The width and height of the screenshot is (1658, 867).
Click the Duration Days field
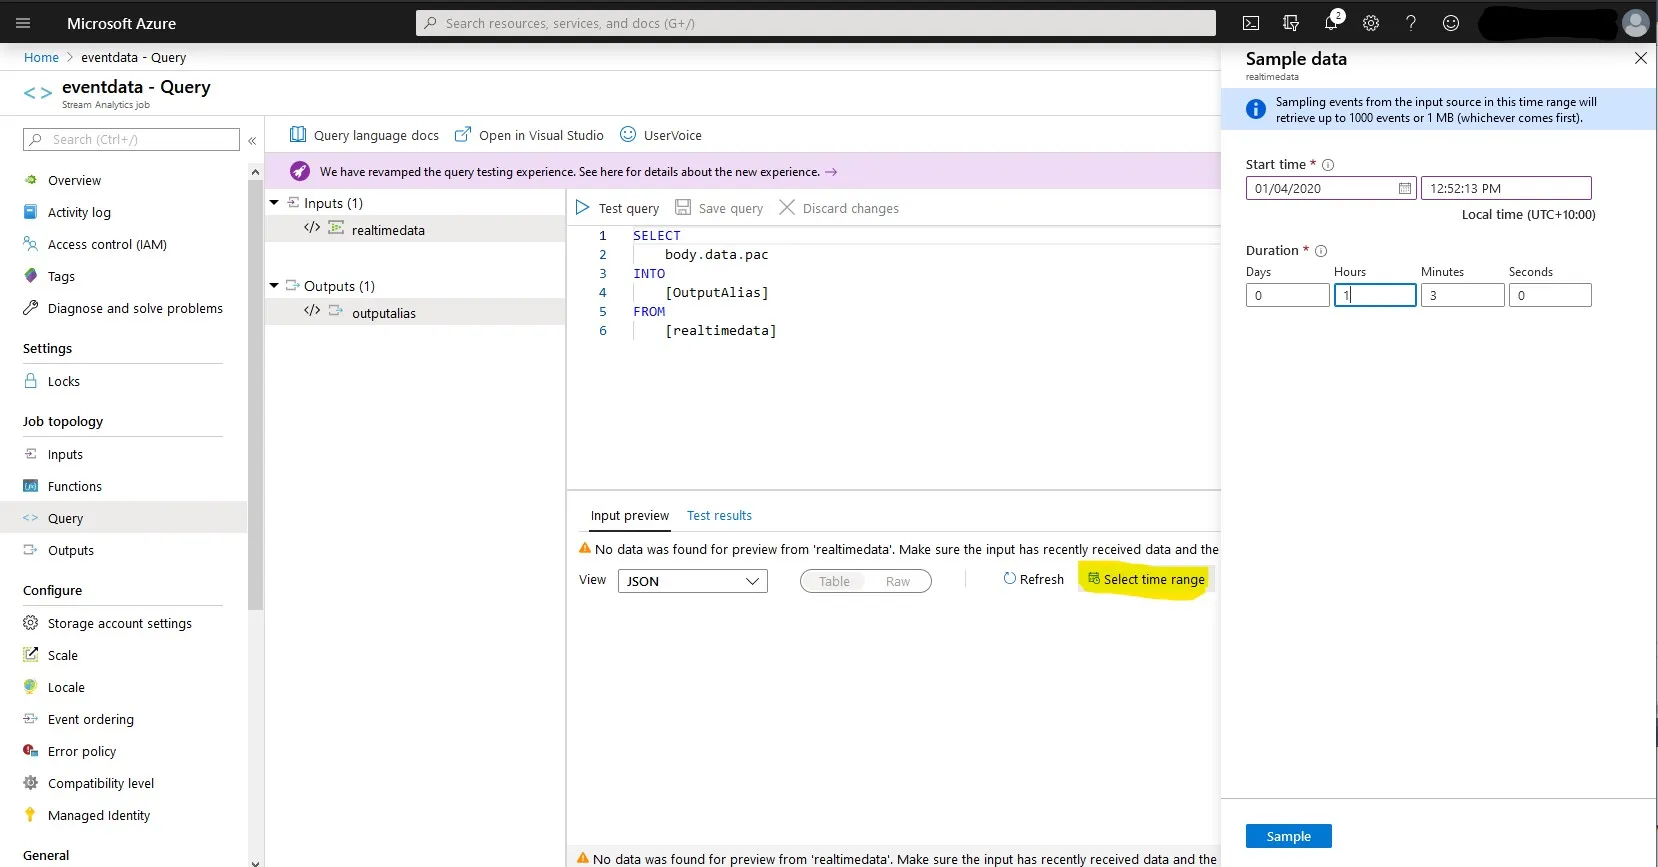[x=1288, y=295]
